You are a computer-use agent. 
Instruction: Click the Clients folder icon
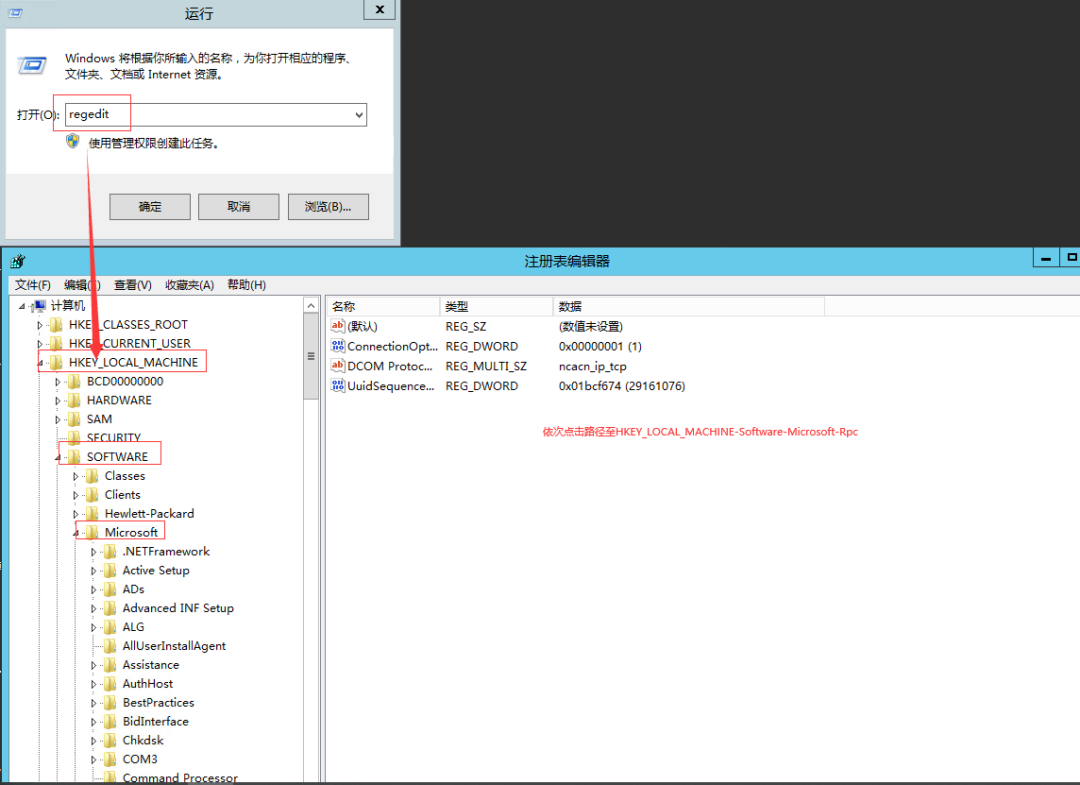pyautogui.click(x=93, y=494)
